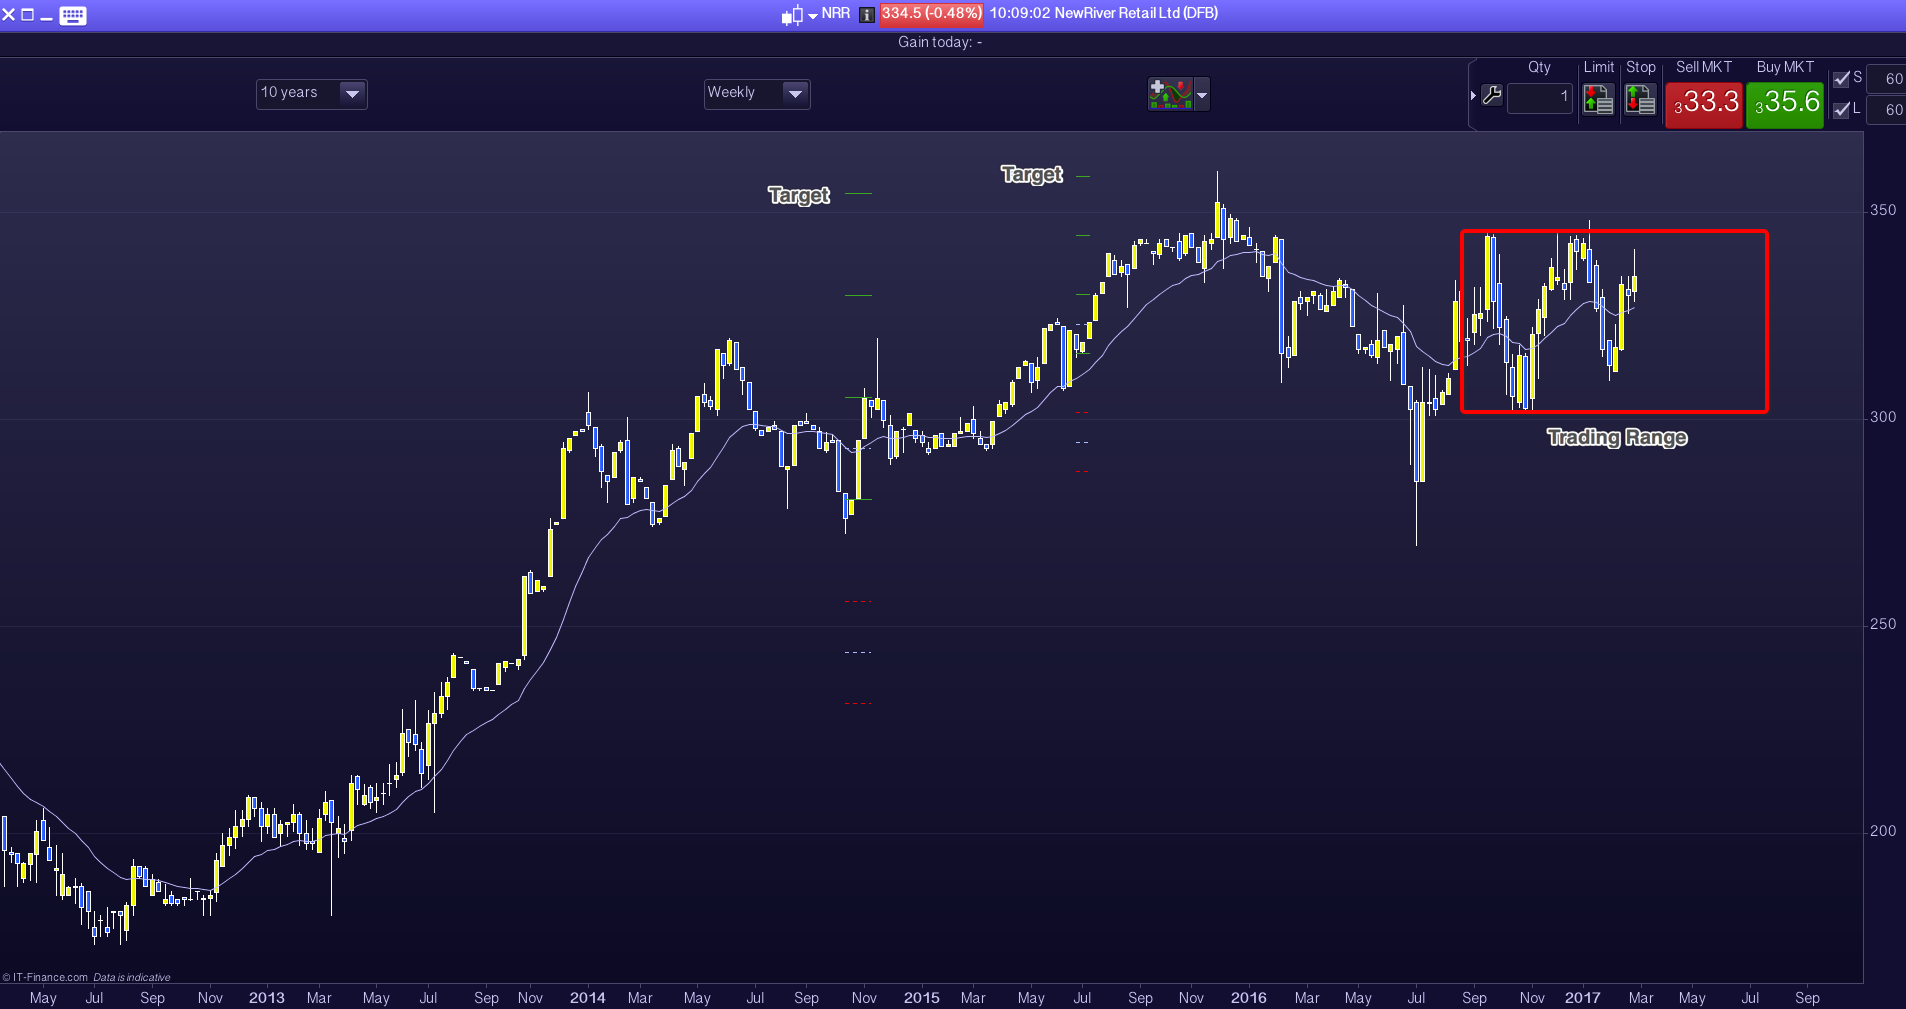
Task: Click Buy MKT button at 335.6
Action: tap(1785, 103)
